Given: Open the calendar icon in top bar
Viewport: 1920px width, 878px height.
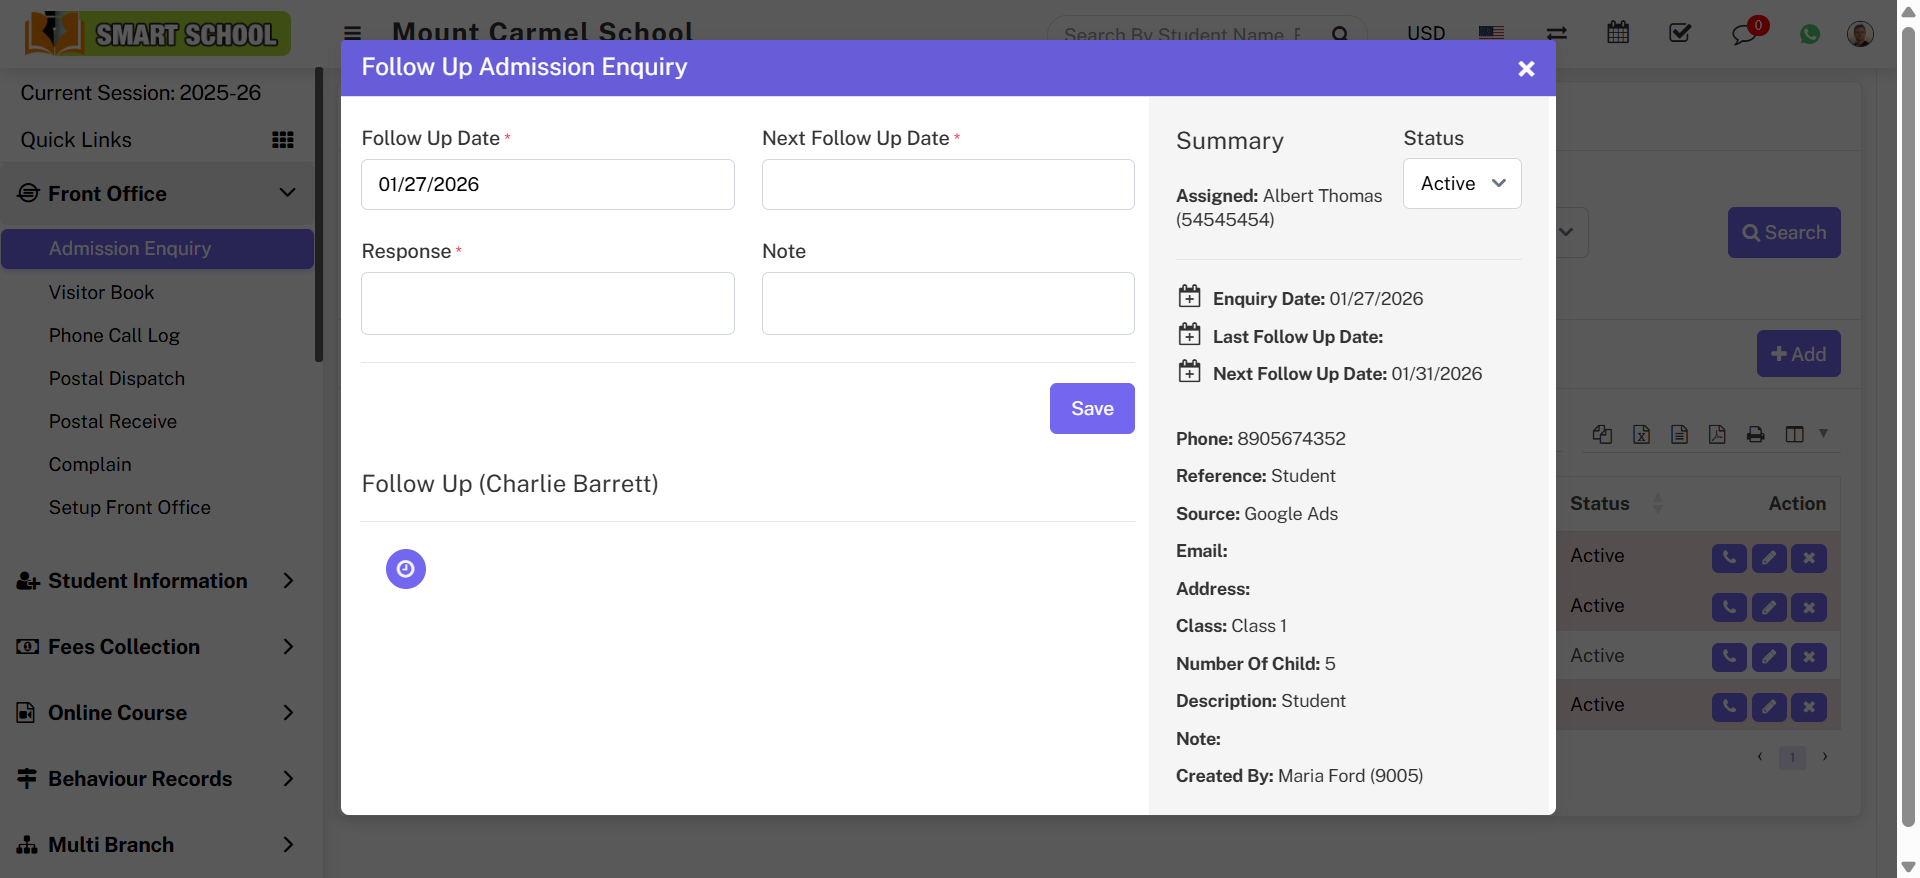Looking at the screenshot, I should pos(1617,33).
